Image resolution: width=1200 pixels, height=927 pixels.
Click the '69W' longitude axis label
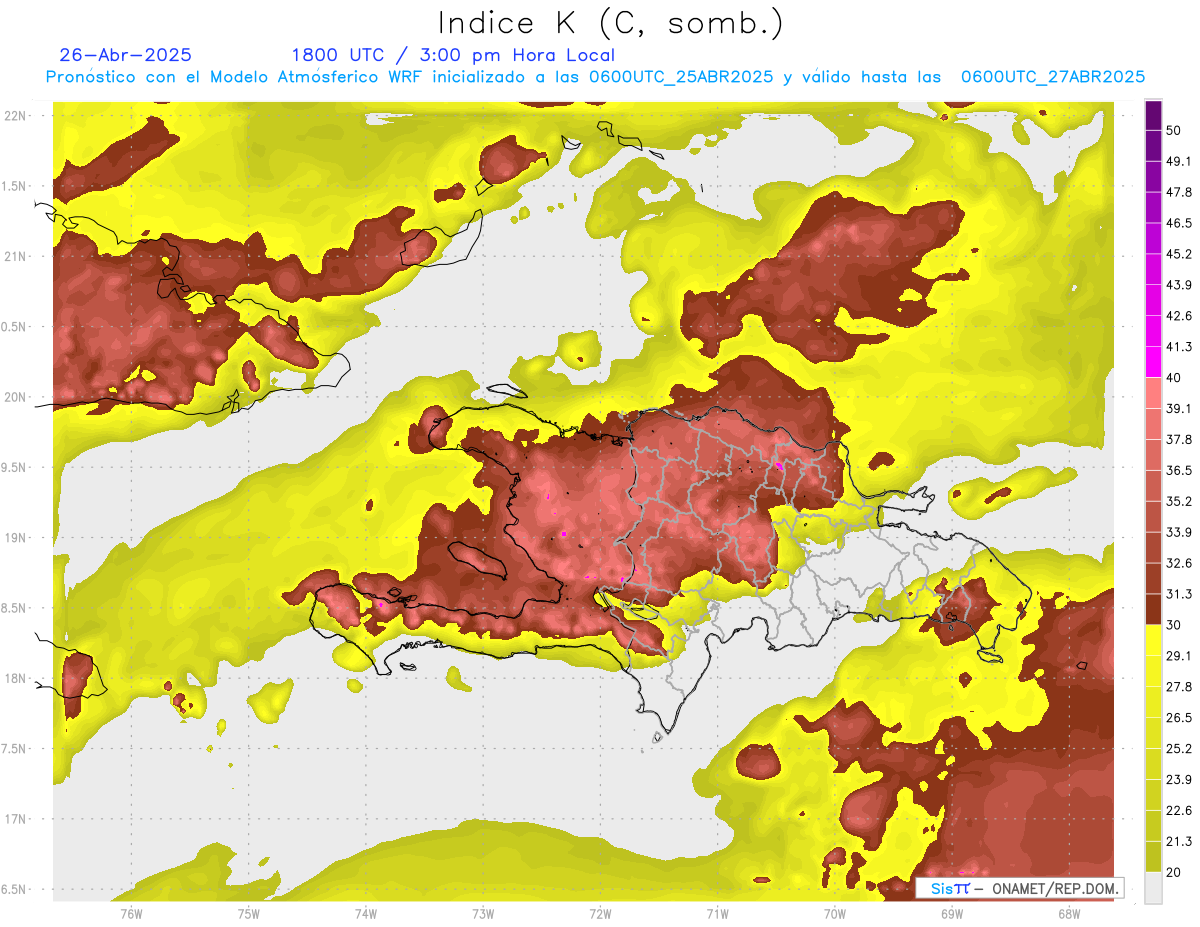[x=951, y=913]
